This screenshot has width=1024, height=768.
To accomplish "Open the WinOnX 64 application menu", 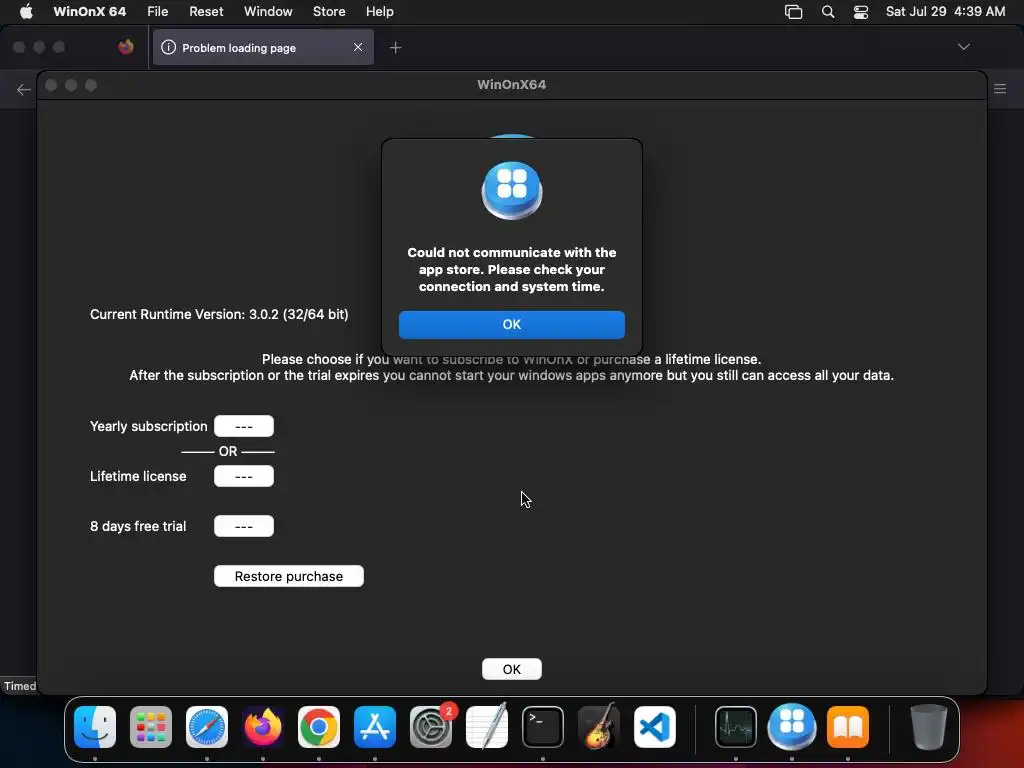I will 89,12.
